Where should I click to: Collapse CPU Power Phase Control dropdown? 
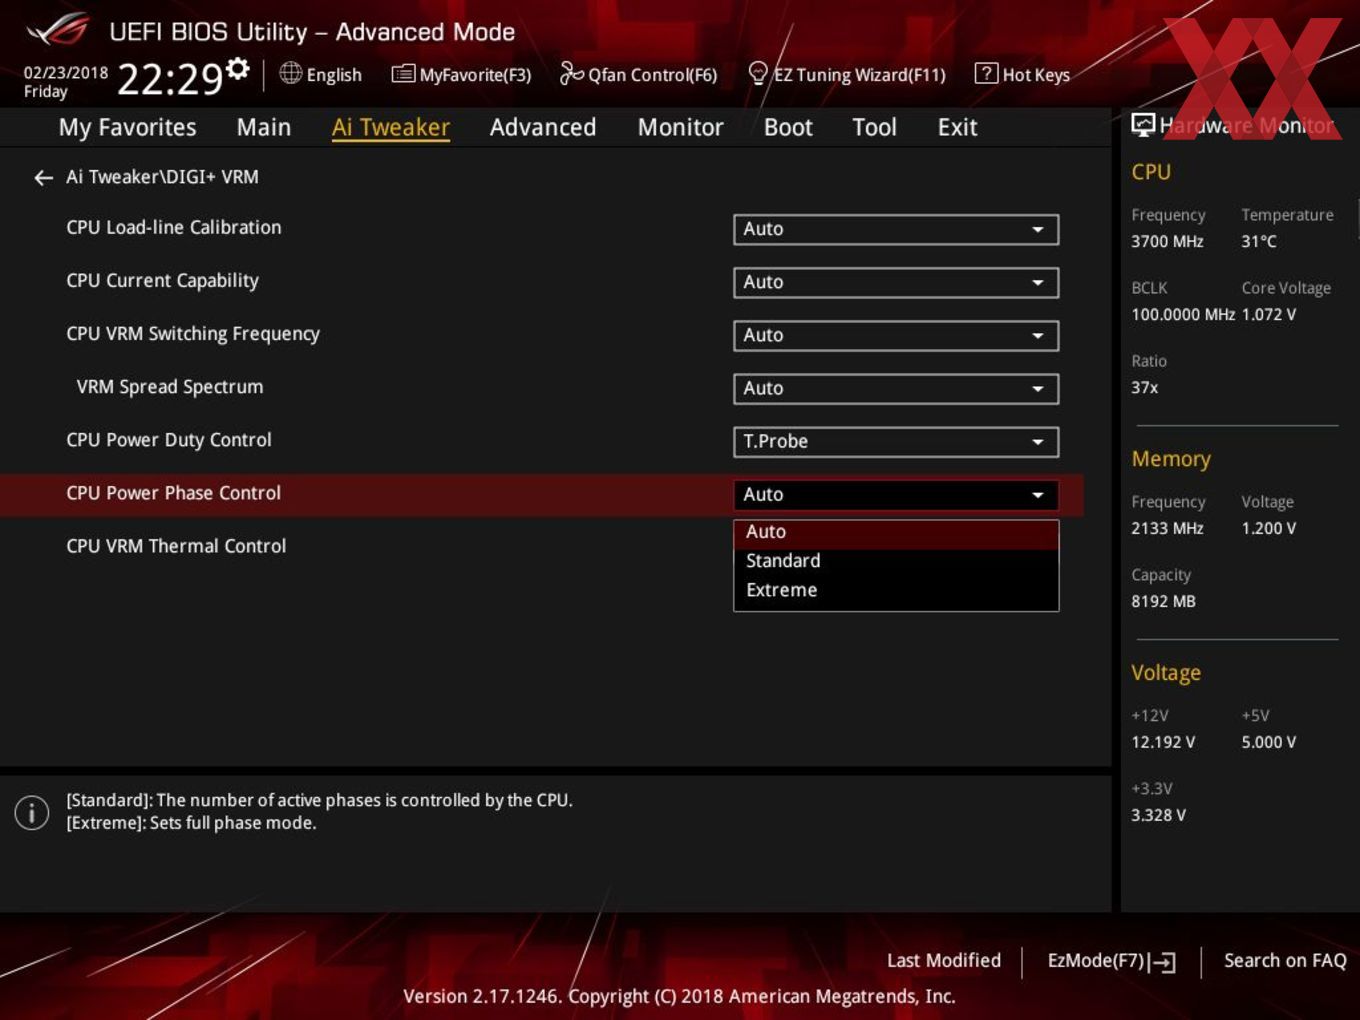(896, 494)
